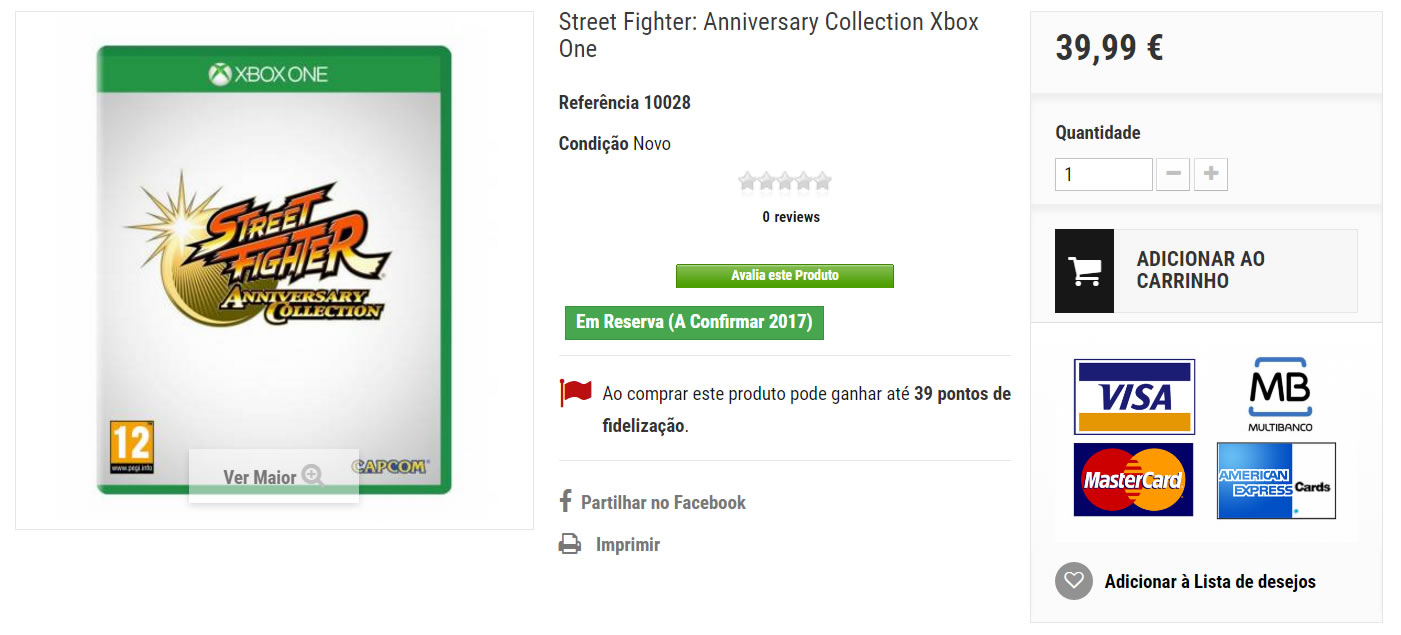Click the wishlist heart icon
The height and width of the screenshot is (635, 1401).
(1074, 581)
